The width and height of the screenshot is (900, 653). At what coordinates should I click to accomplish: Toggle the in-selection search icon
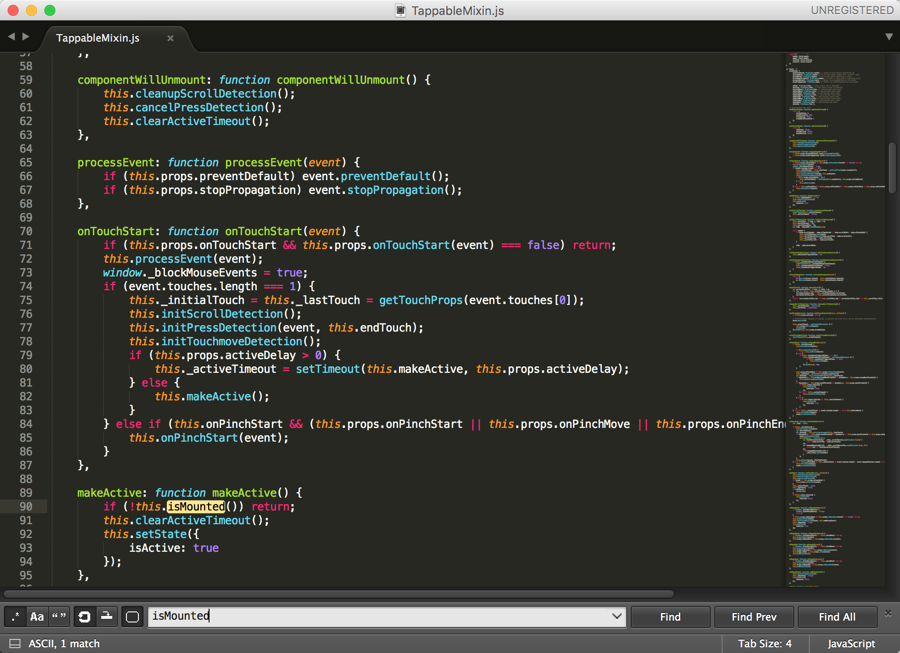pos(106,617)
